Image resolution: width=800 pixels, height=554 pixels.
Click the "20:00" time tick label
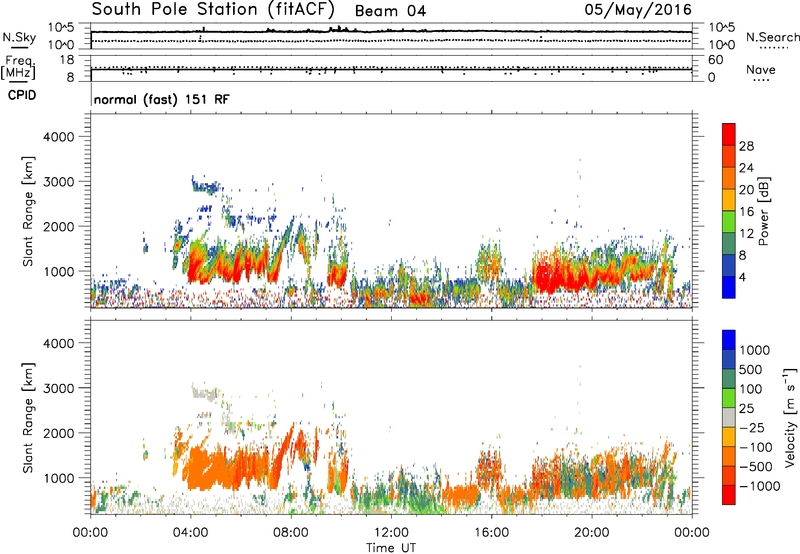(591, 533)
